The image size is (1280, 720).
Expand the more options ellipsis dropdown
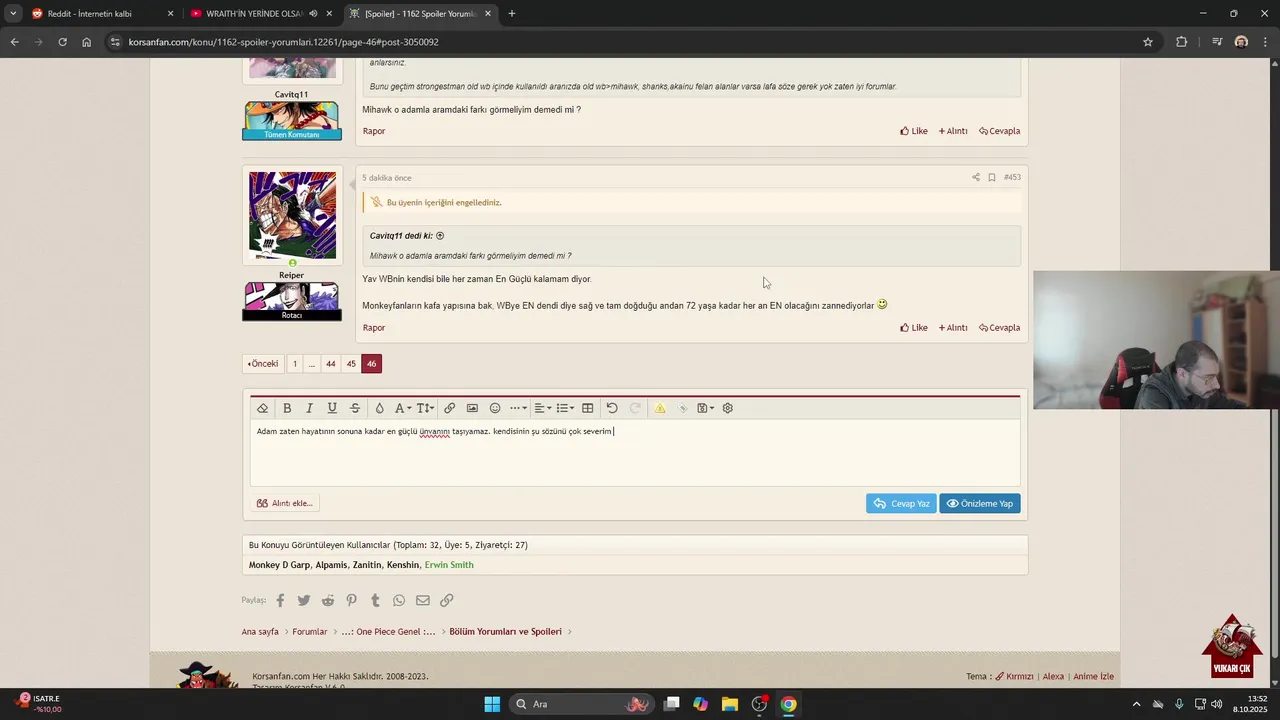pos(518,408)
